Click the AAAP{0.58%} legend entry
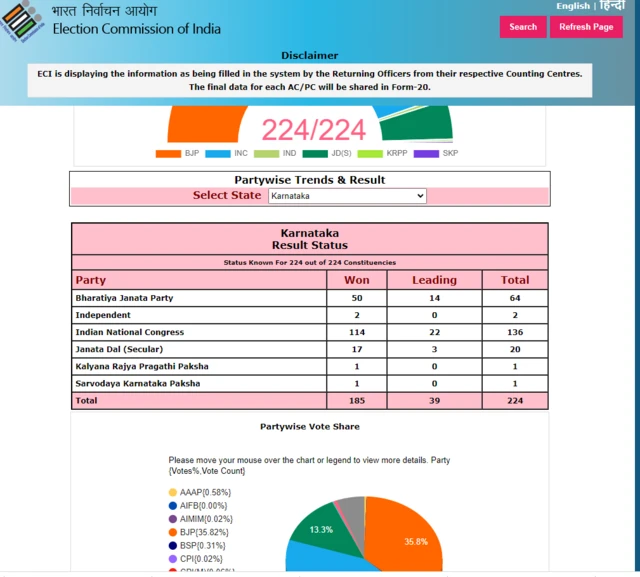 click(200, 493)
